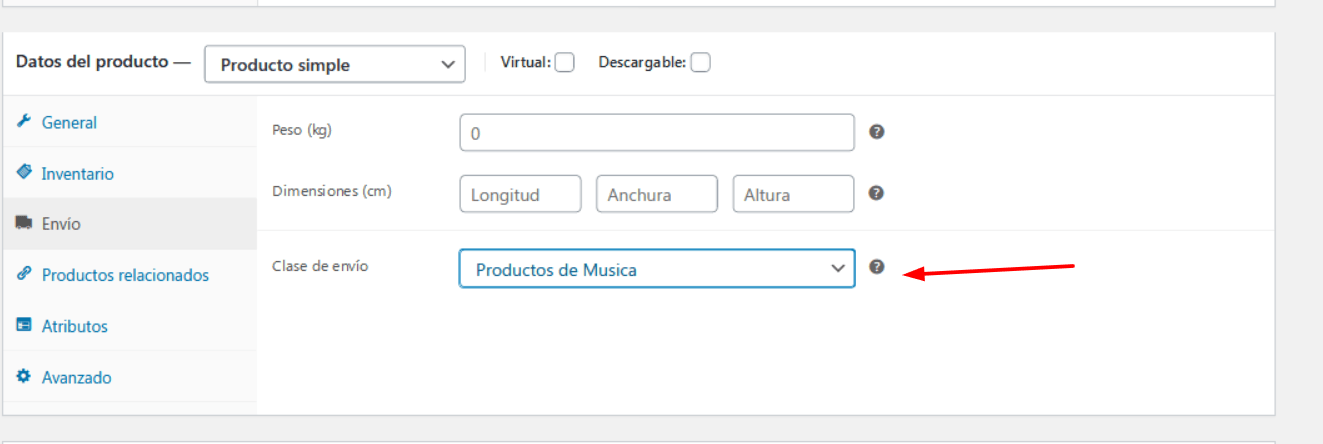Enable the Virtual checkbox
Image resolution: width=1323 pixels, height=444 pixels.
565,62
